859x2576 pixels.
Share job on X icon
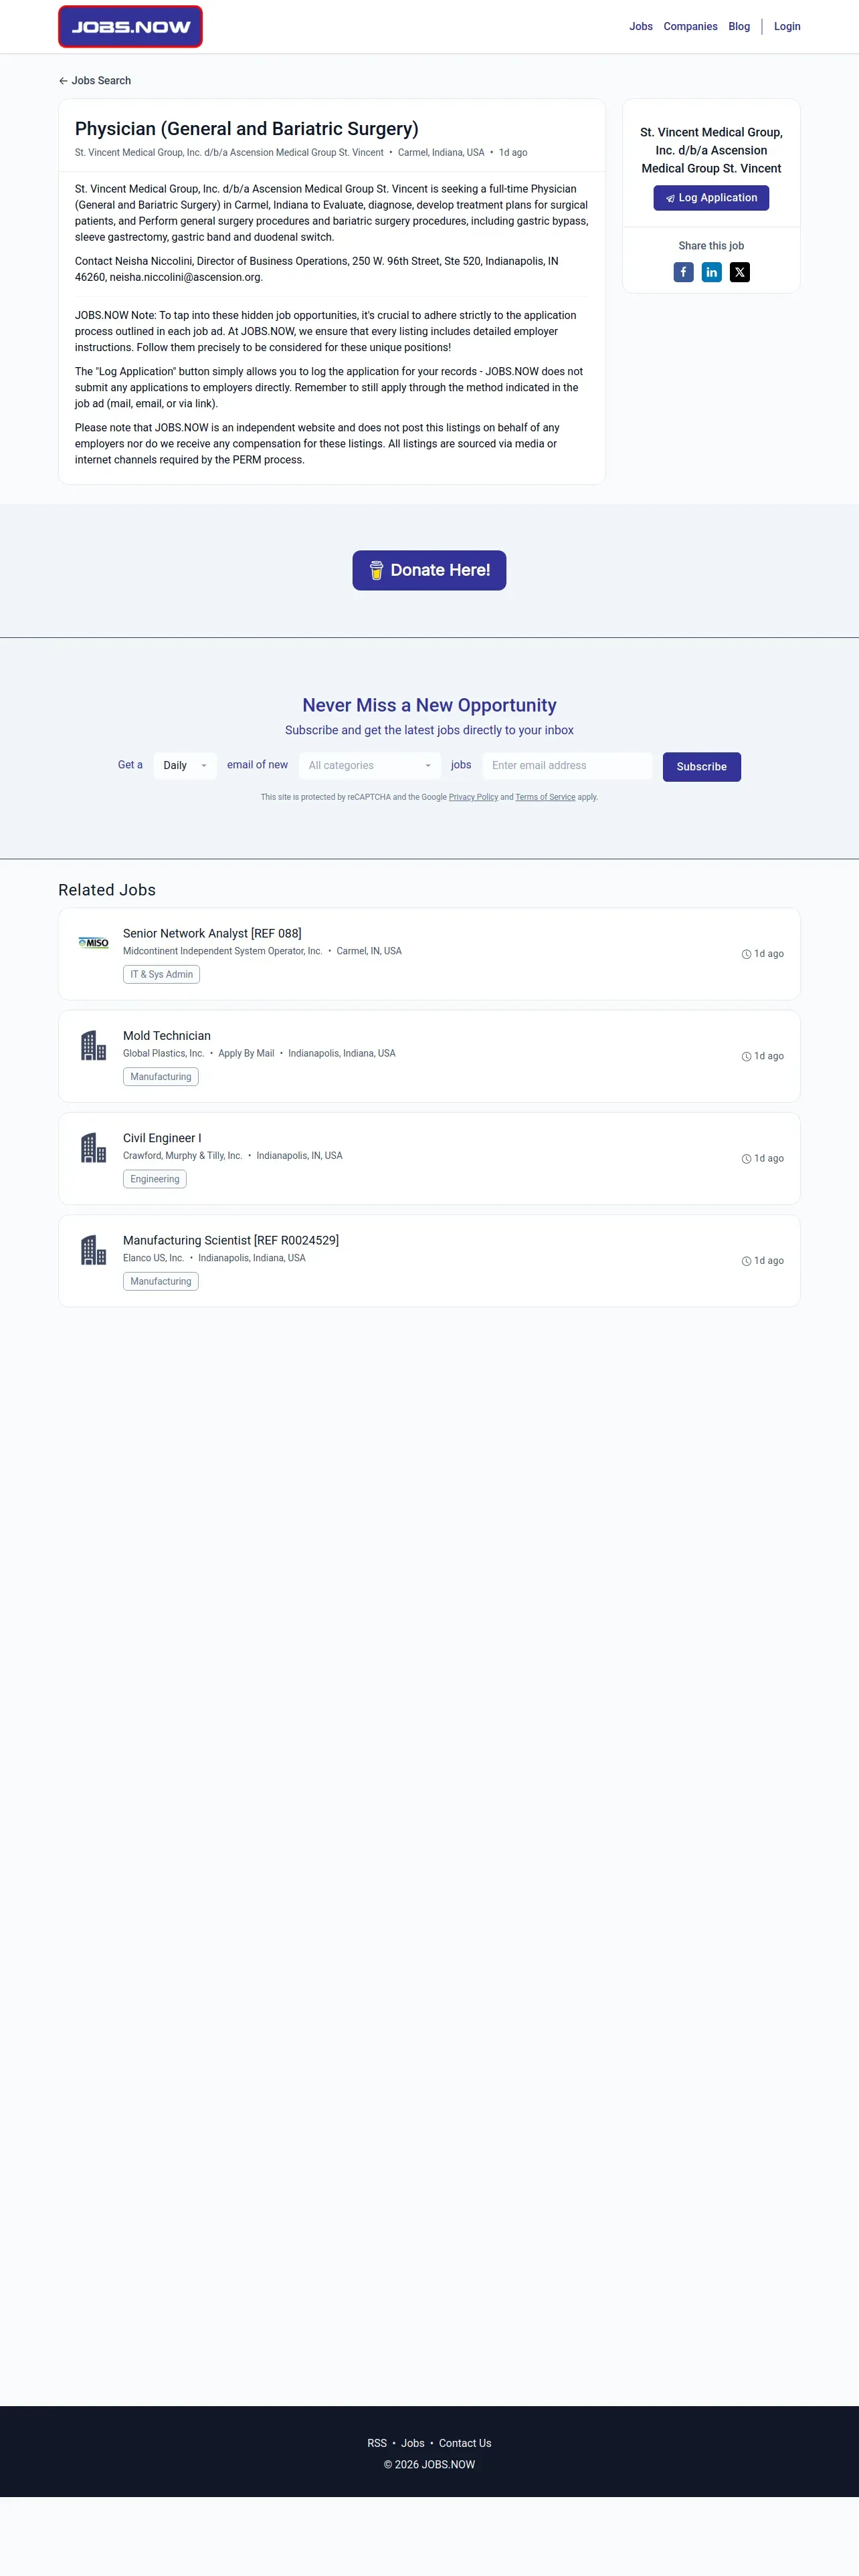click(x=739, y=272)
